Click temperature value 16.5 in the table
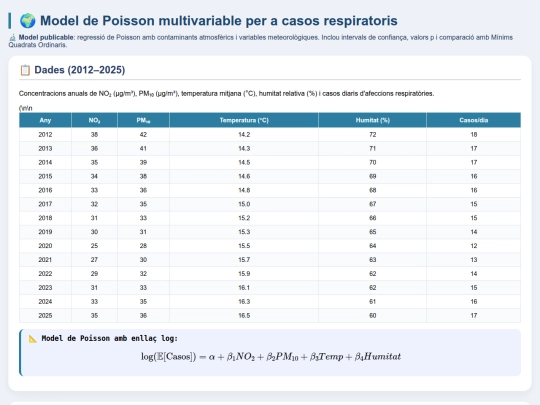The image size is (540, 405). coord(244,315)
